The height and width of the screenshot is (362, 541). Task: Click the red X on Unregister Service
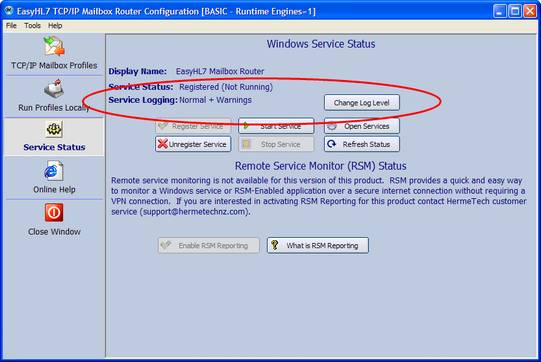point(163,144)
